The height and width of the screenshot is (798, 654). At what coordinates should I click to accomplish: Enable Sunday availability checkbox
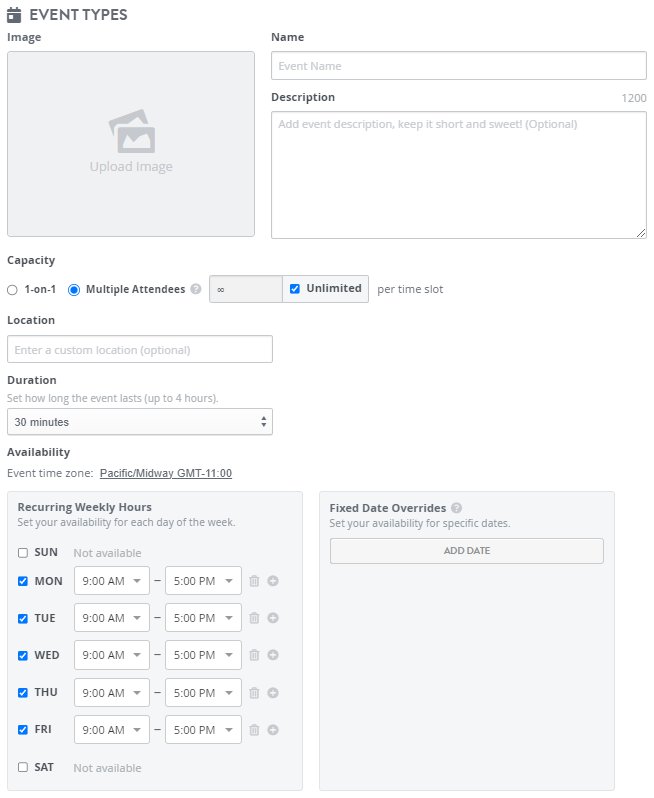click(x=23, y=553)
